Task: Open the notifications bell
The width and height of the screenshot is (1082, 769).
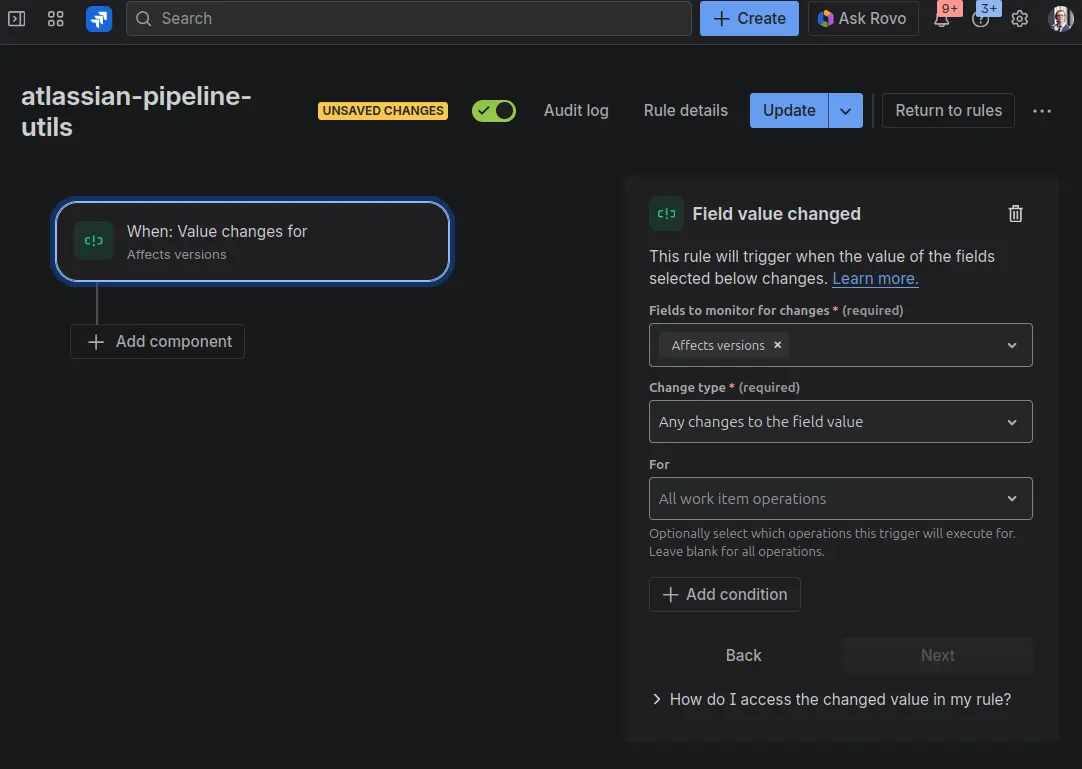Action: click(x=941, y=19)
